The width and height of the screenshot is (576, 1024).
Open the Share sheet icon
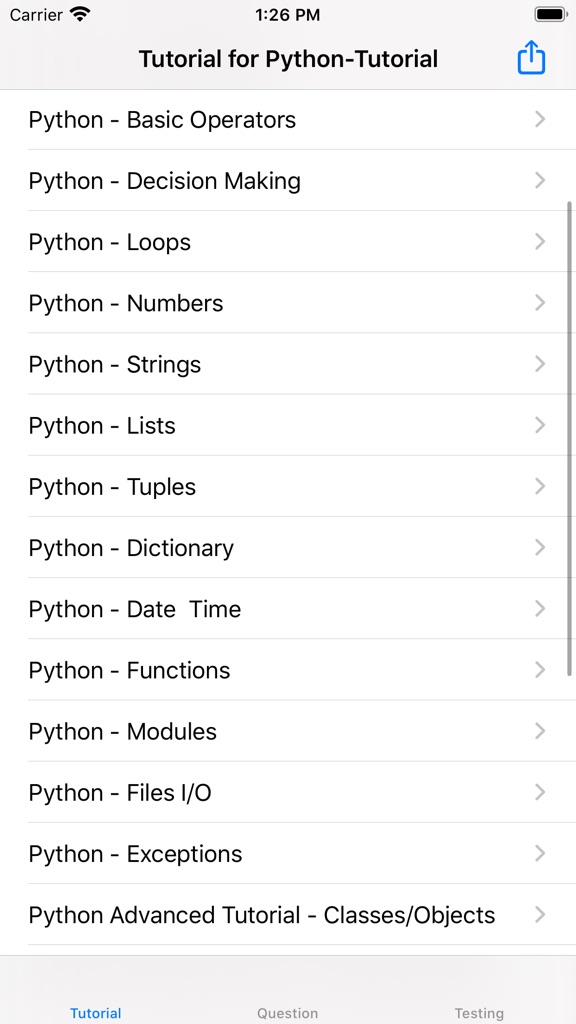(x=530, y=57)
